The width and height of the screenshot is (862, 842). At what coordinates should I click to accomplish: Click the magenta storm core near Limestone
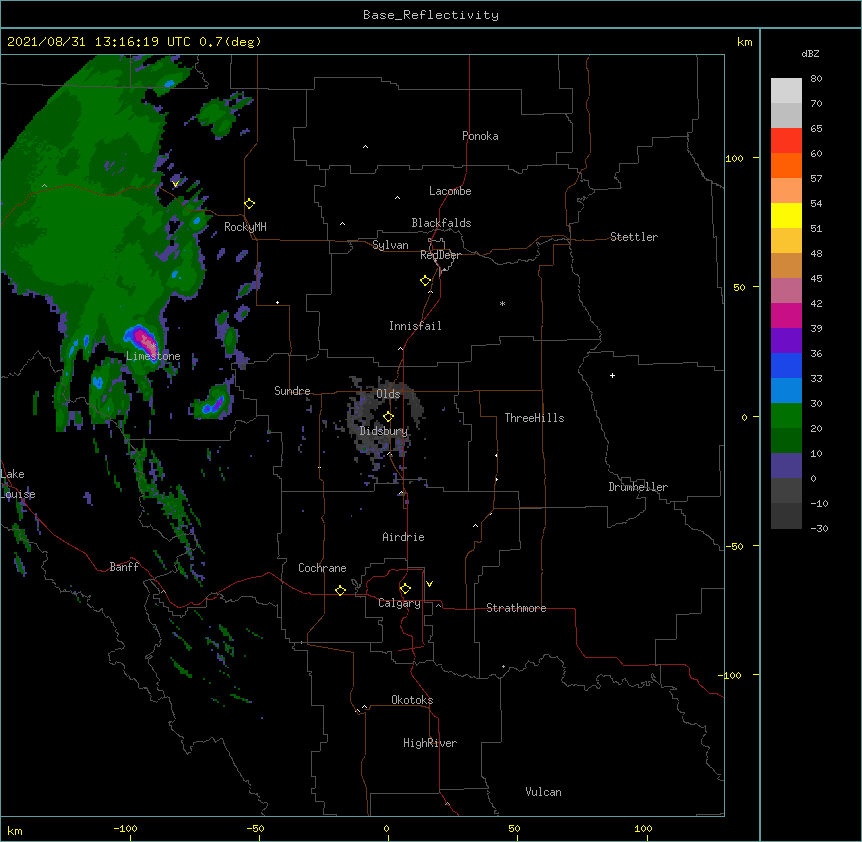pyautogui.click(x=145, y=340)
